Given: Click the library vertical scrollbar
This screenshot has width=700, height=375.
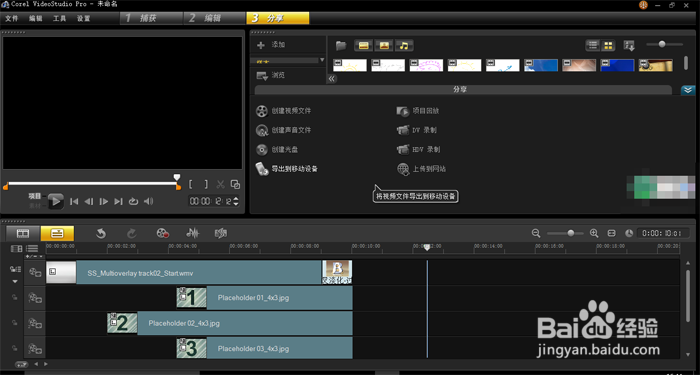Looking at the screenshot, I should click(686, 63).
